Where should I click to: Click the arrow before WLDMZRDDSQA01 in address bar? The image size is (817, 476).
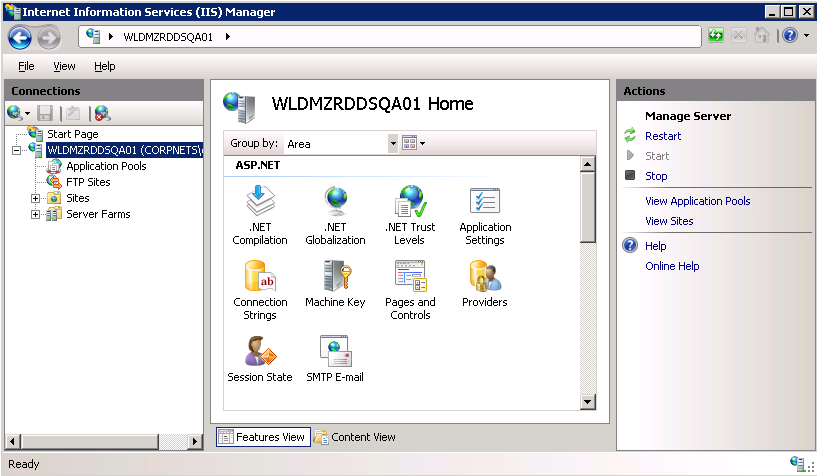(110, 36)
